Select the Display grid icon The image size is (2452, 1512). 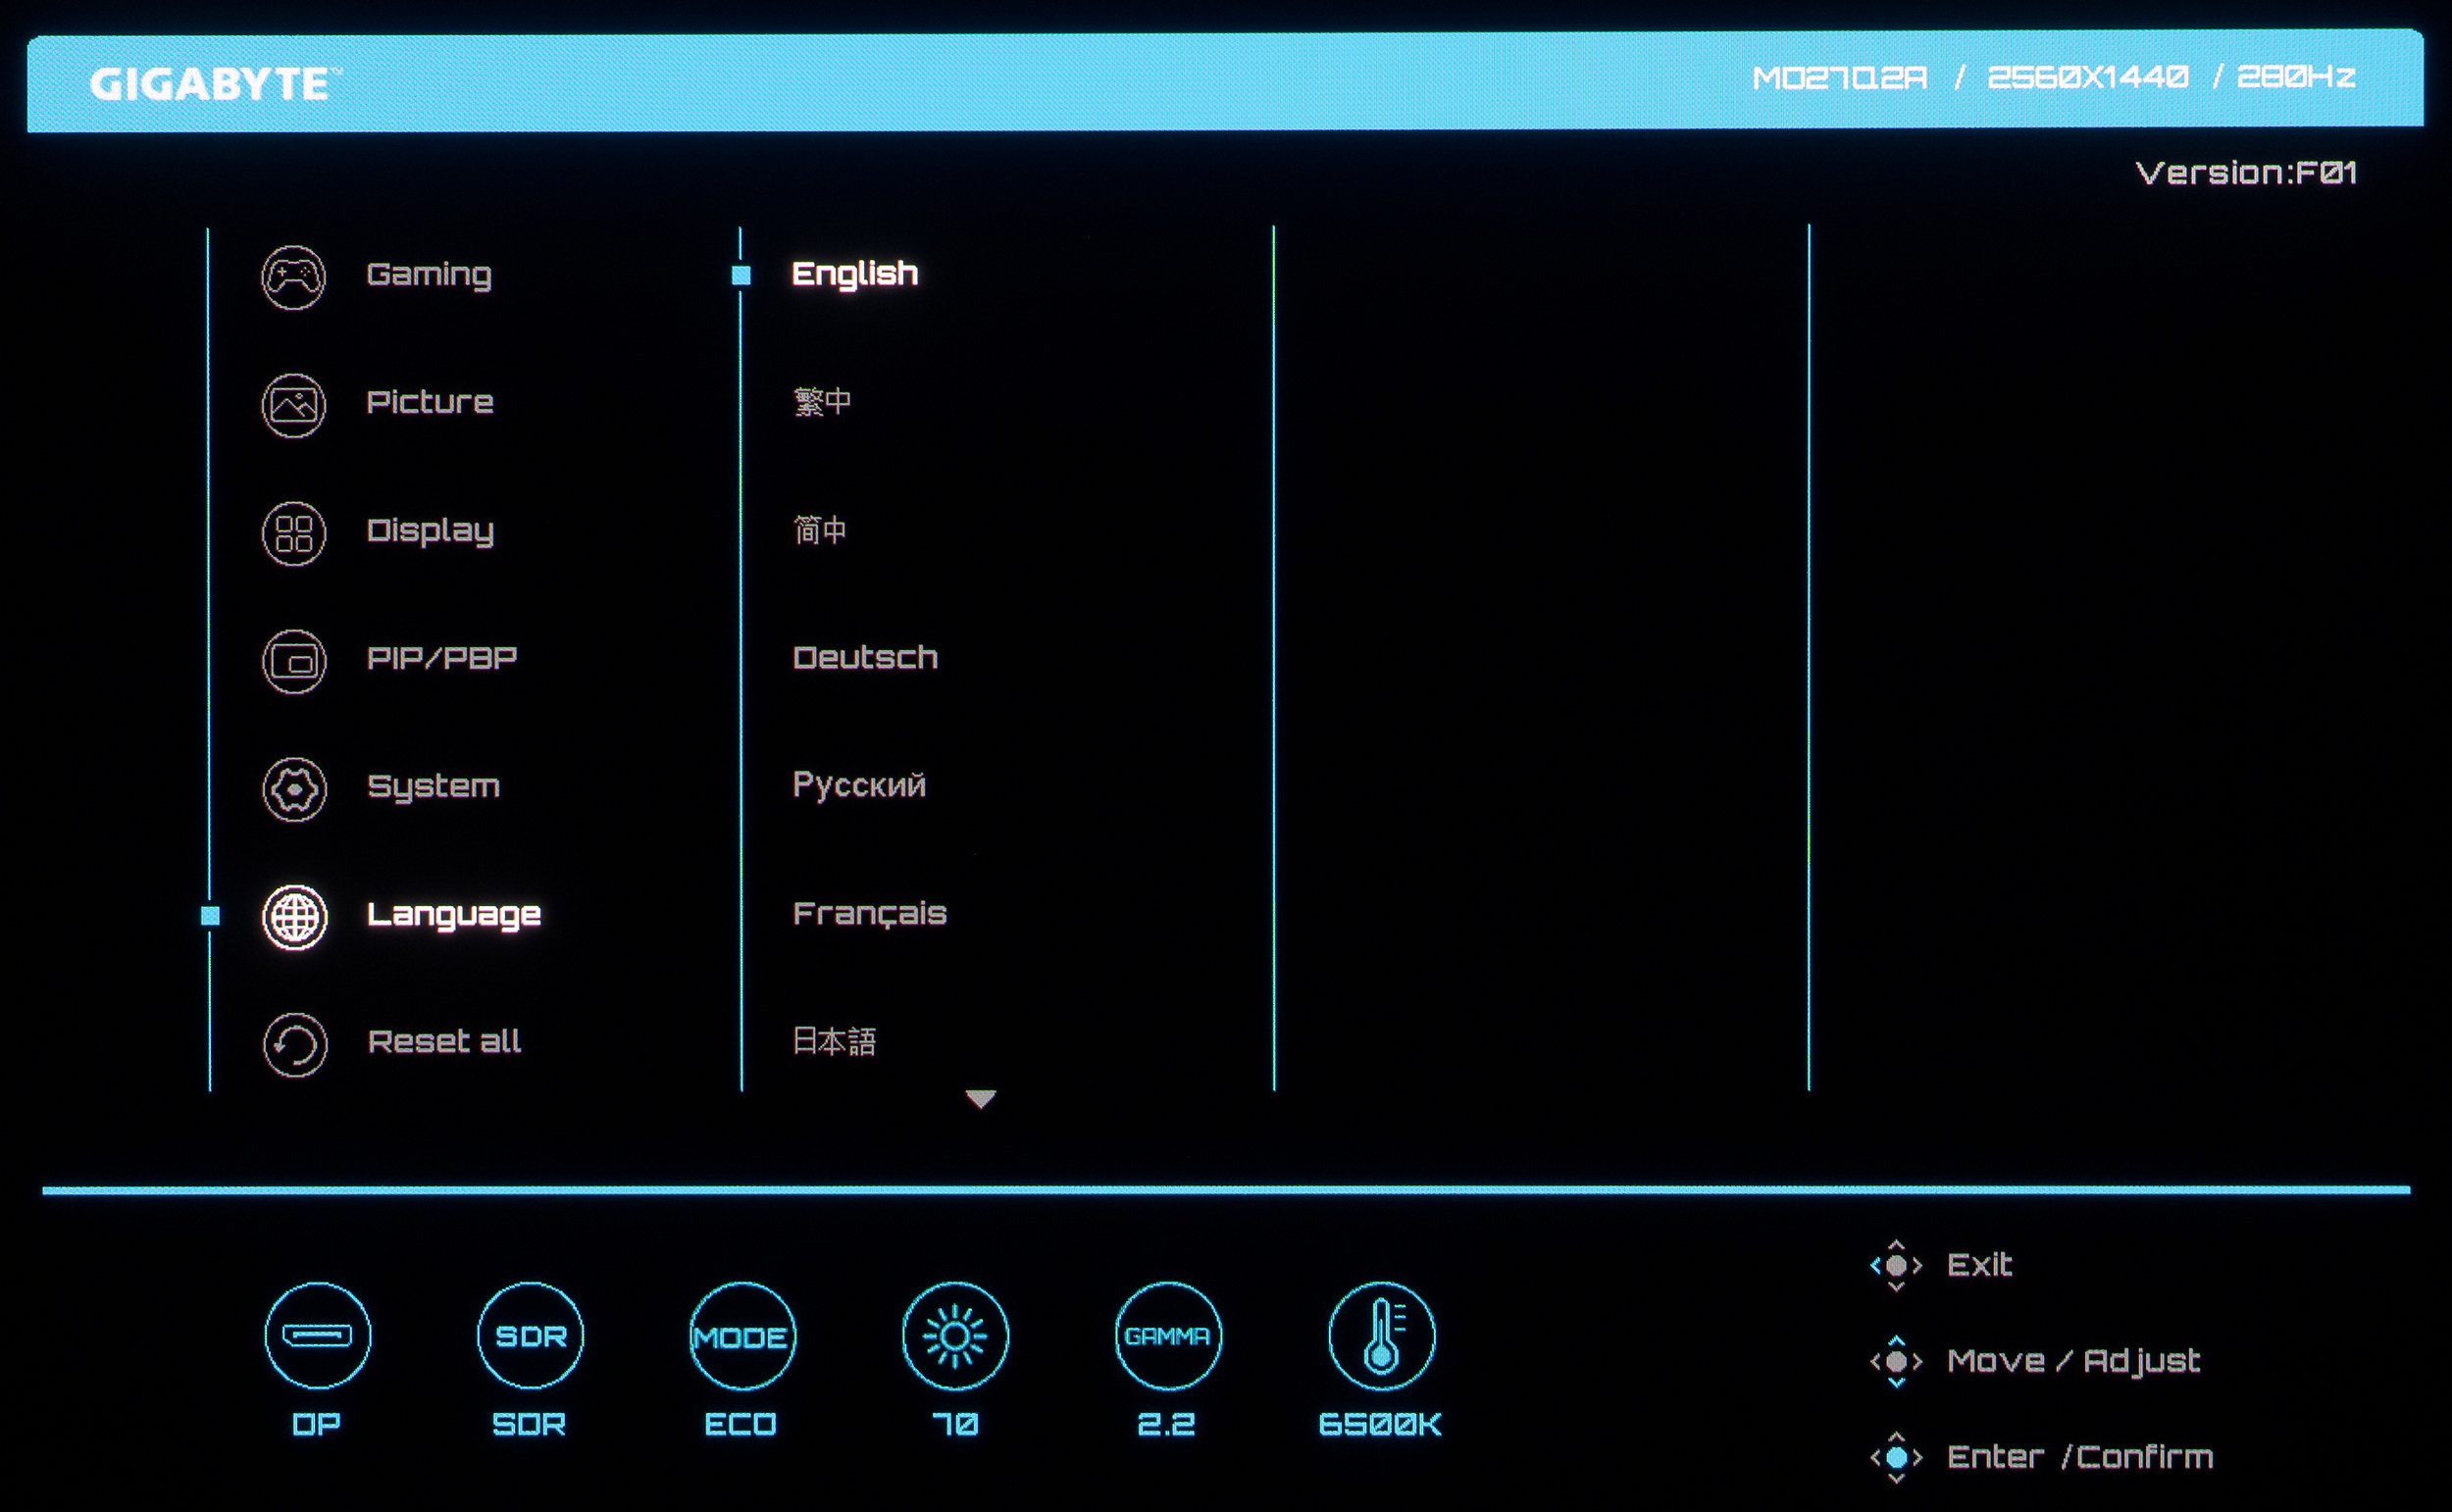point(293,533)
